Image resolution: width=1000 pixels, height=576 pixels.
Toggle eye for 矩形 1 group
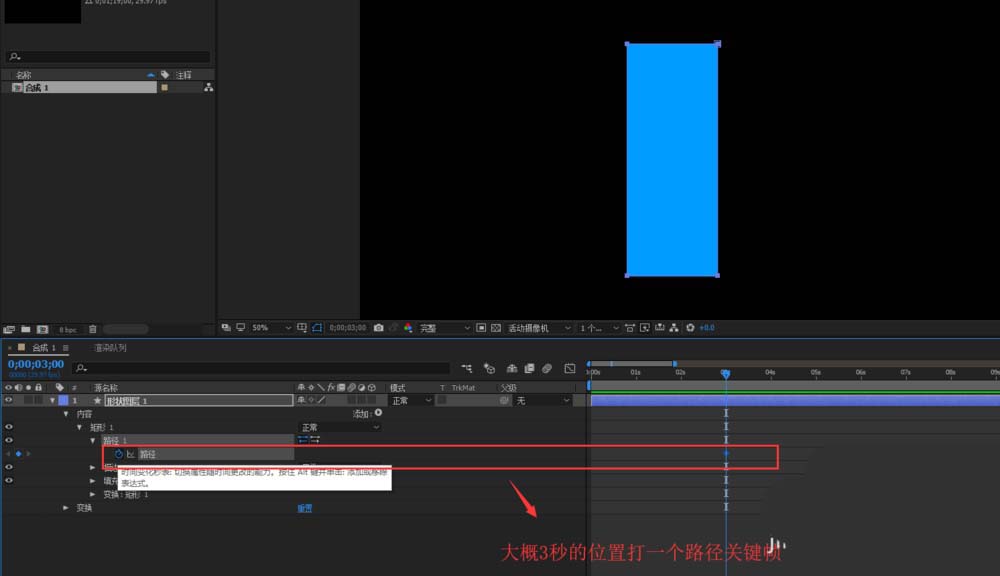pos(8,427)
